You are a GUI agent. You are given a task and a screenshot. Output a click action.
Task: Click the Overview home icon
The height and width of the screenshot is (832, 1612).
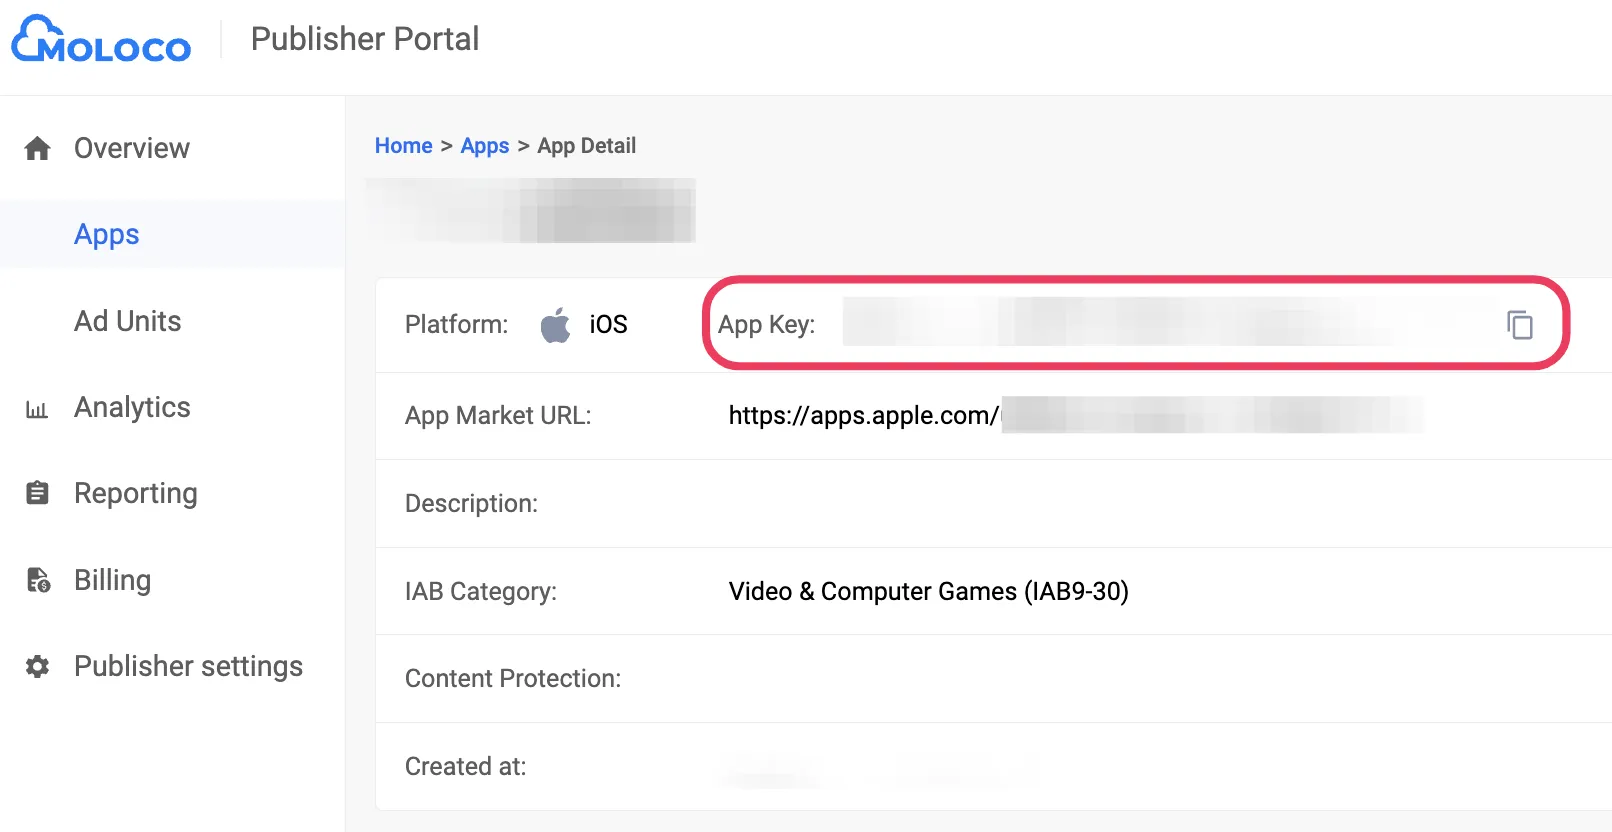click(x=37, y=148)
